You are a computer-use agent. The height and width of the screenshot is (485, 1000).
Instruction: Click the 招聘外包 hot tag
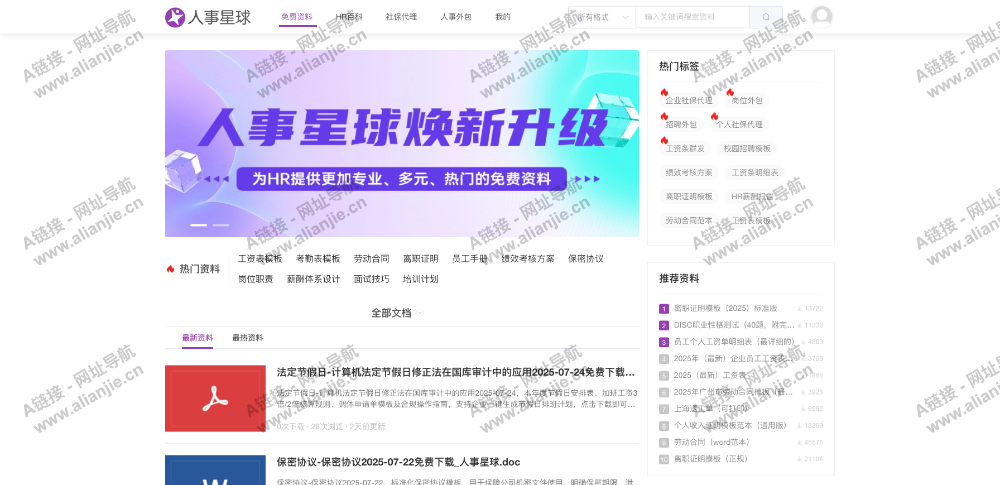[x=681, y=124]
